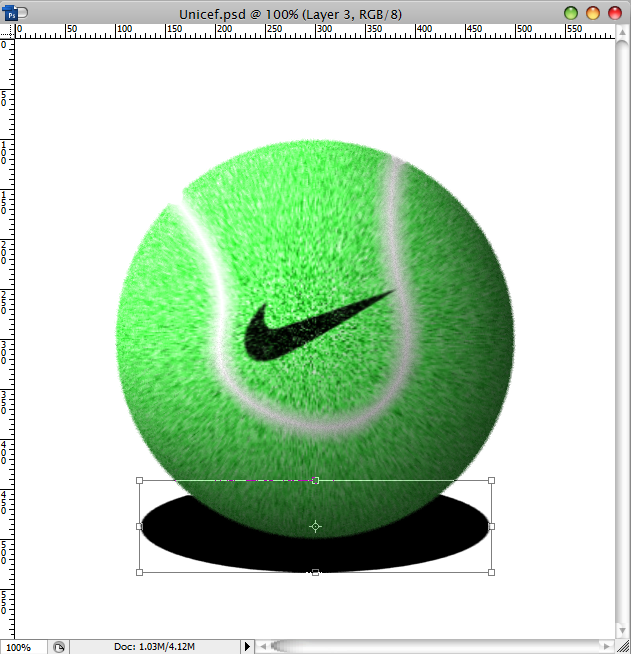Click the Unicef.psd document title text
The height and width of the screenshot is (654, 631).
(290, 15)
